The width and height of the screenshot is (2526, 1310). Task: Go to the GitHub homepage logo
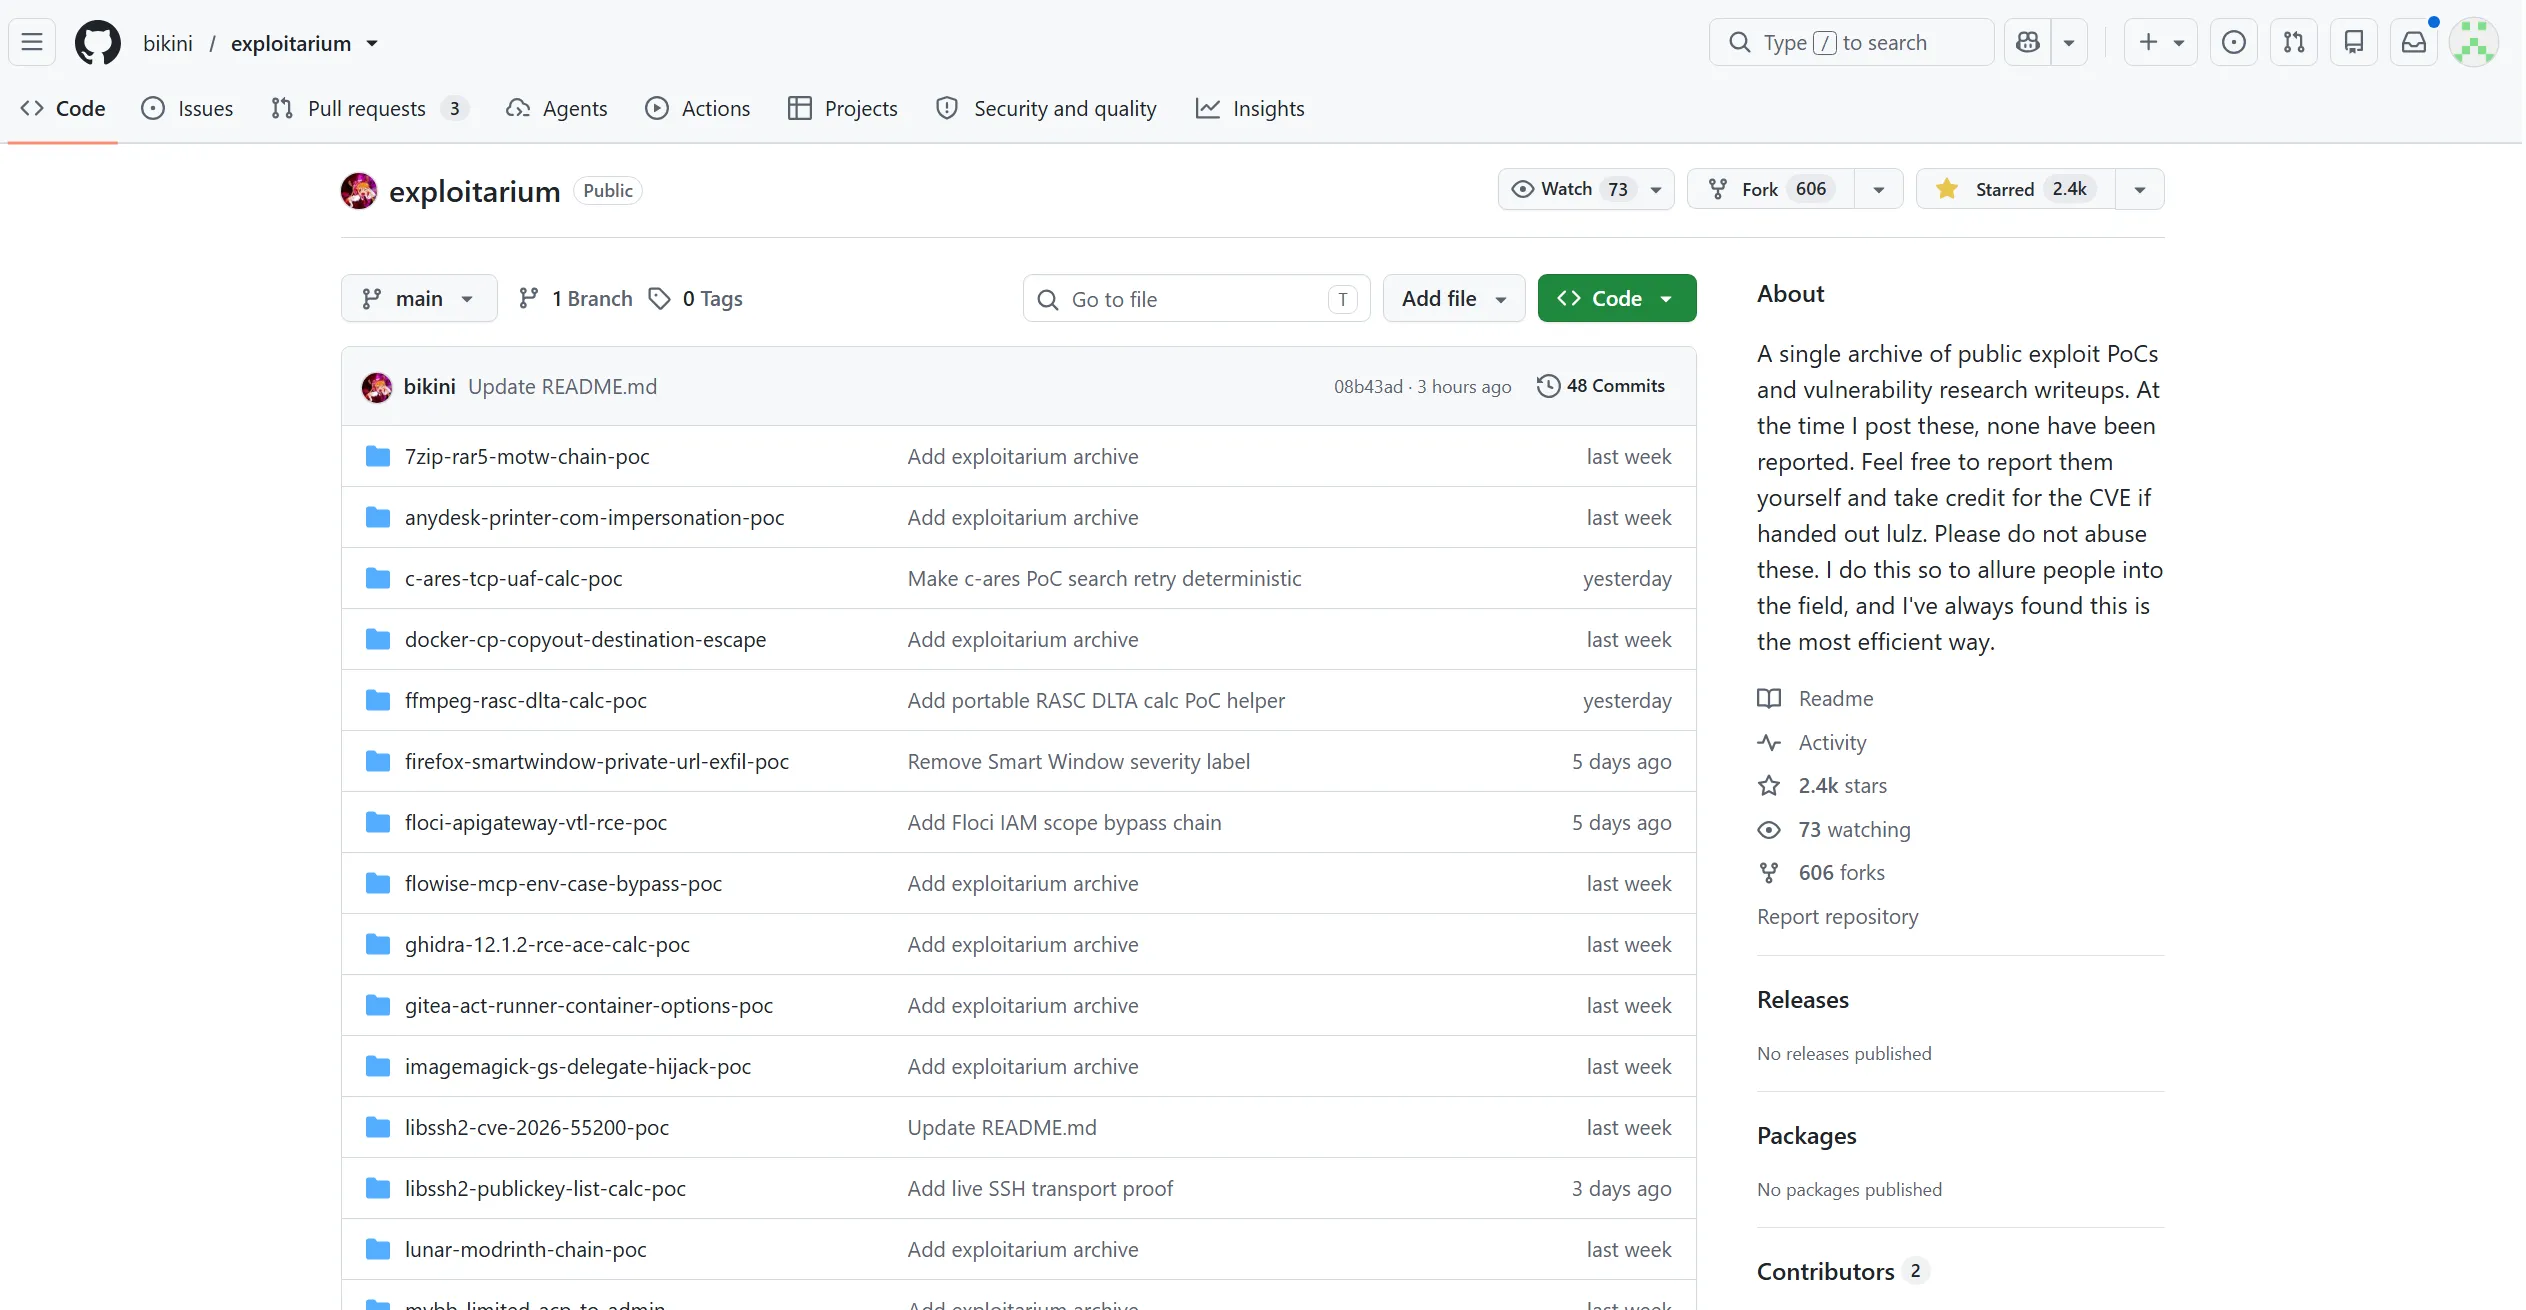coord(98,43)
